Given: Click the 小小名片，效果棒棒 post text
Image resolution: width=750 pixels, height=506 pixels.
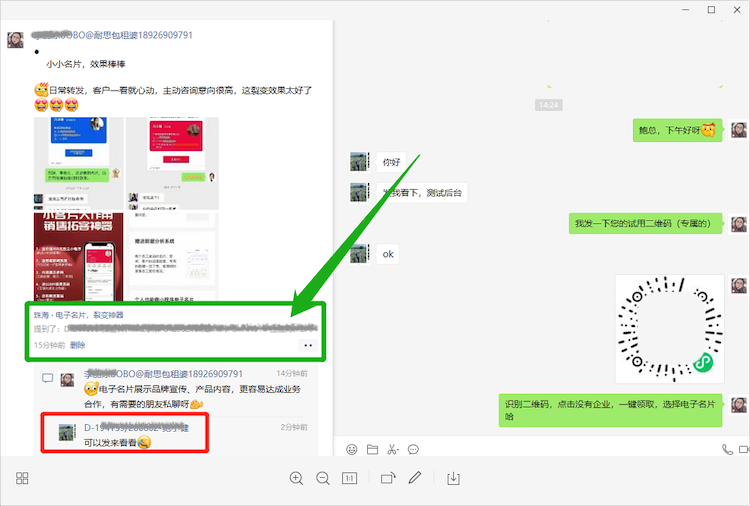Looking at the screenshot, I should click(x=86, y=64).
